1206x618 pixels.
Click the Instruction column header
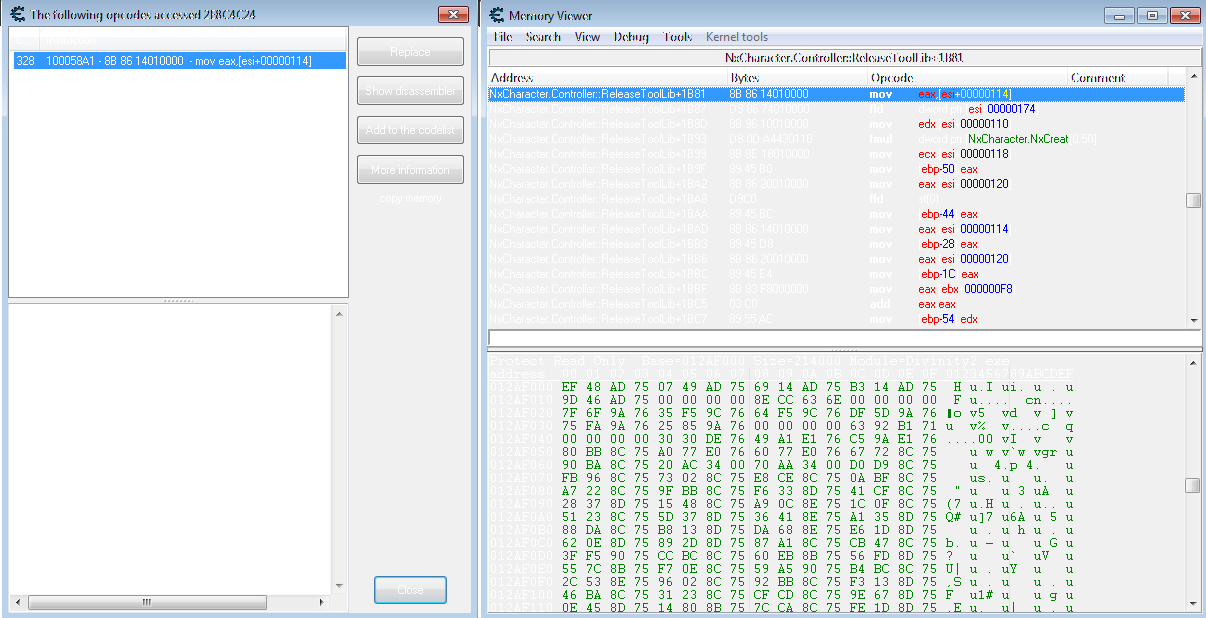(x=190, y=40)
